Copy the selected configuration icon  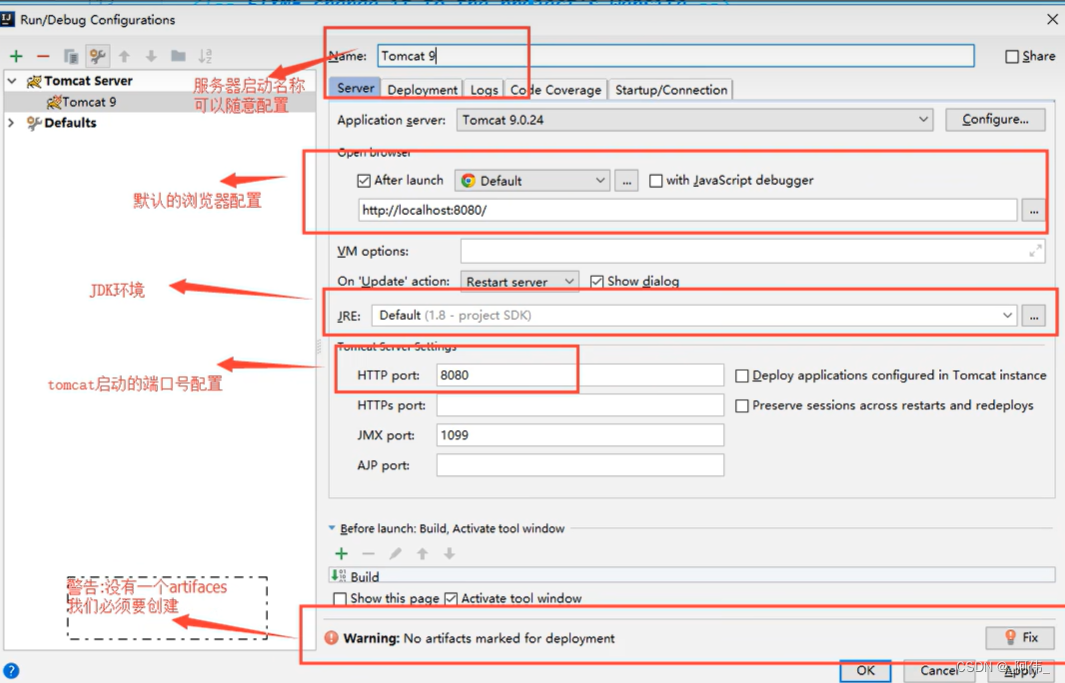[71, 56]
